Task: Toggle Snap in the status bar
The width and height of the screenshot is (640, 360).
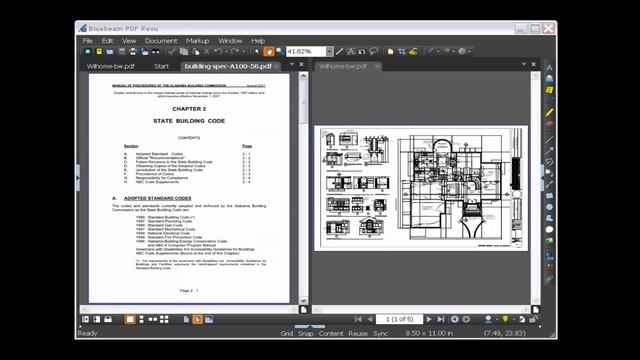Action: [305, 333]
